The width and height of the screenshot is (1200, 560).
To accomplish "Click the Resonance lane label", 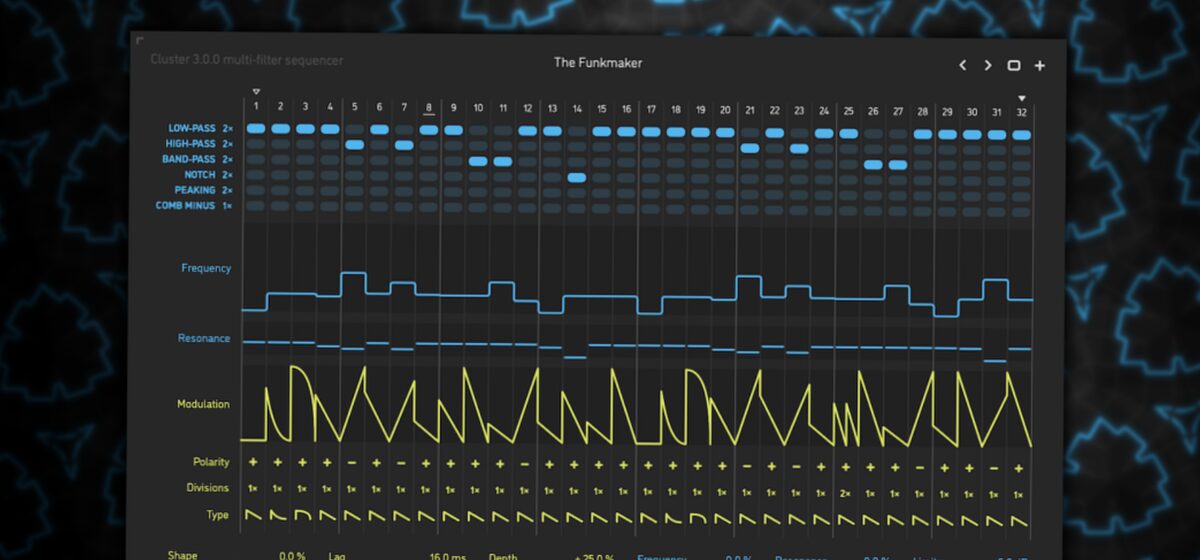I will (204, 338).
